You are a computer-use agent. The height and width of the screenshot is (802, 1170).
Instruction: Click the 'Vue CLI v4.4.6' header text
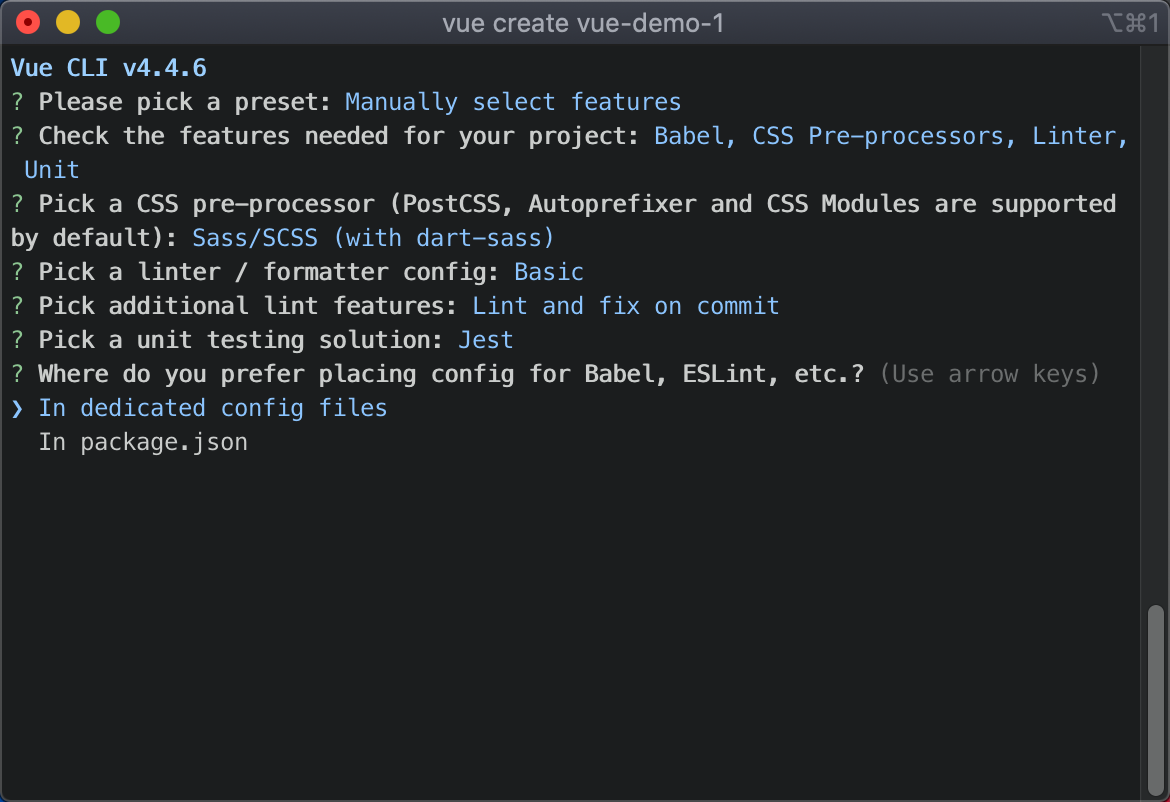109,68
